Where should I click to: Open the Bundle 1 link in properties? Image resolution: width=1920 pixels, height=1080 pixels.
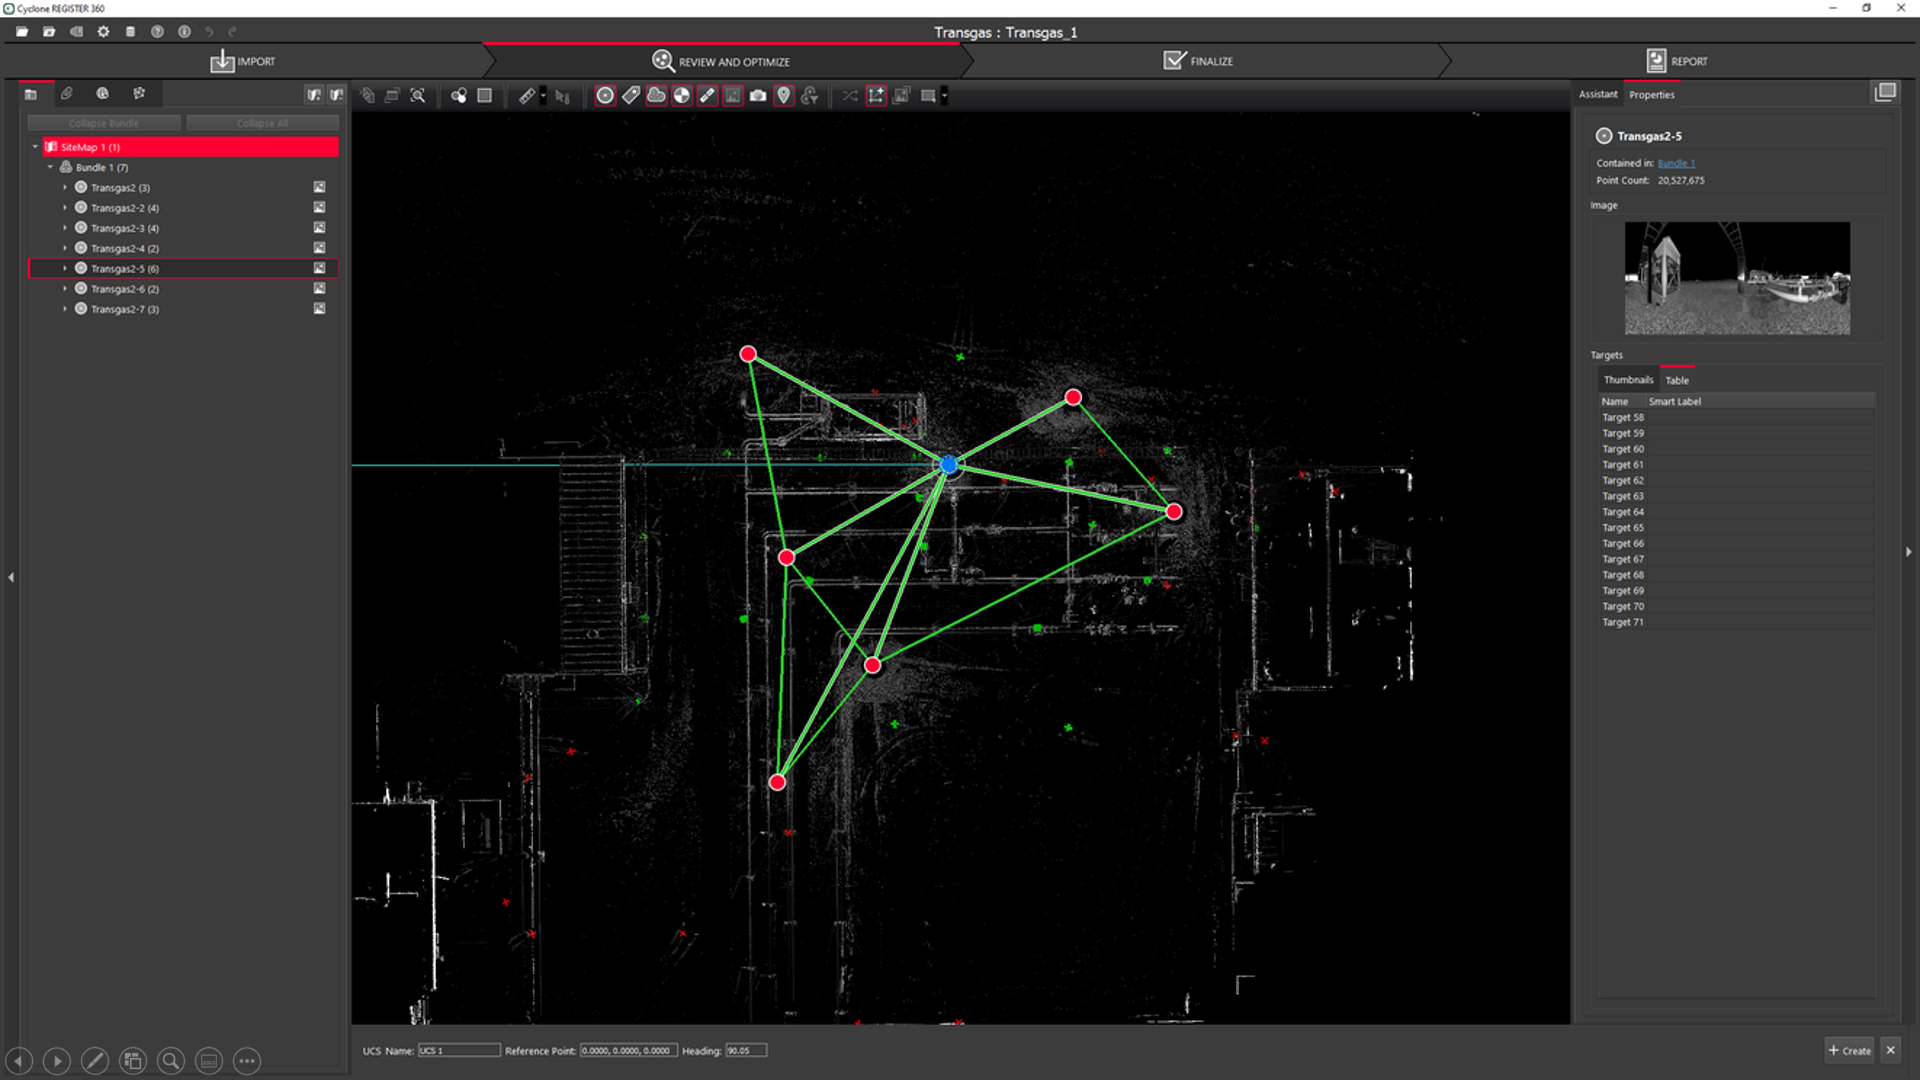point(1676,163)
